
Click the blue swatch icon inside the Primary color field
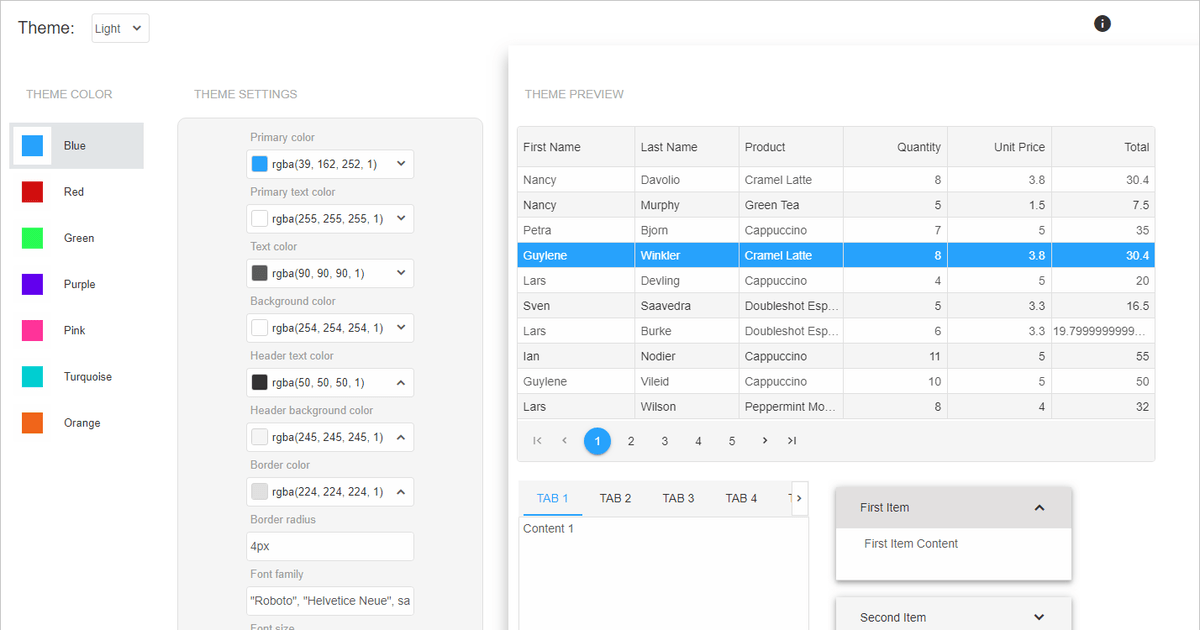coord(260,163)
